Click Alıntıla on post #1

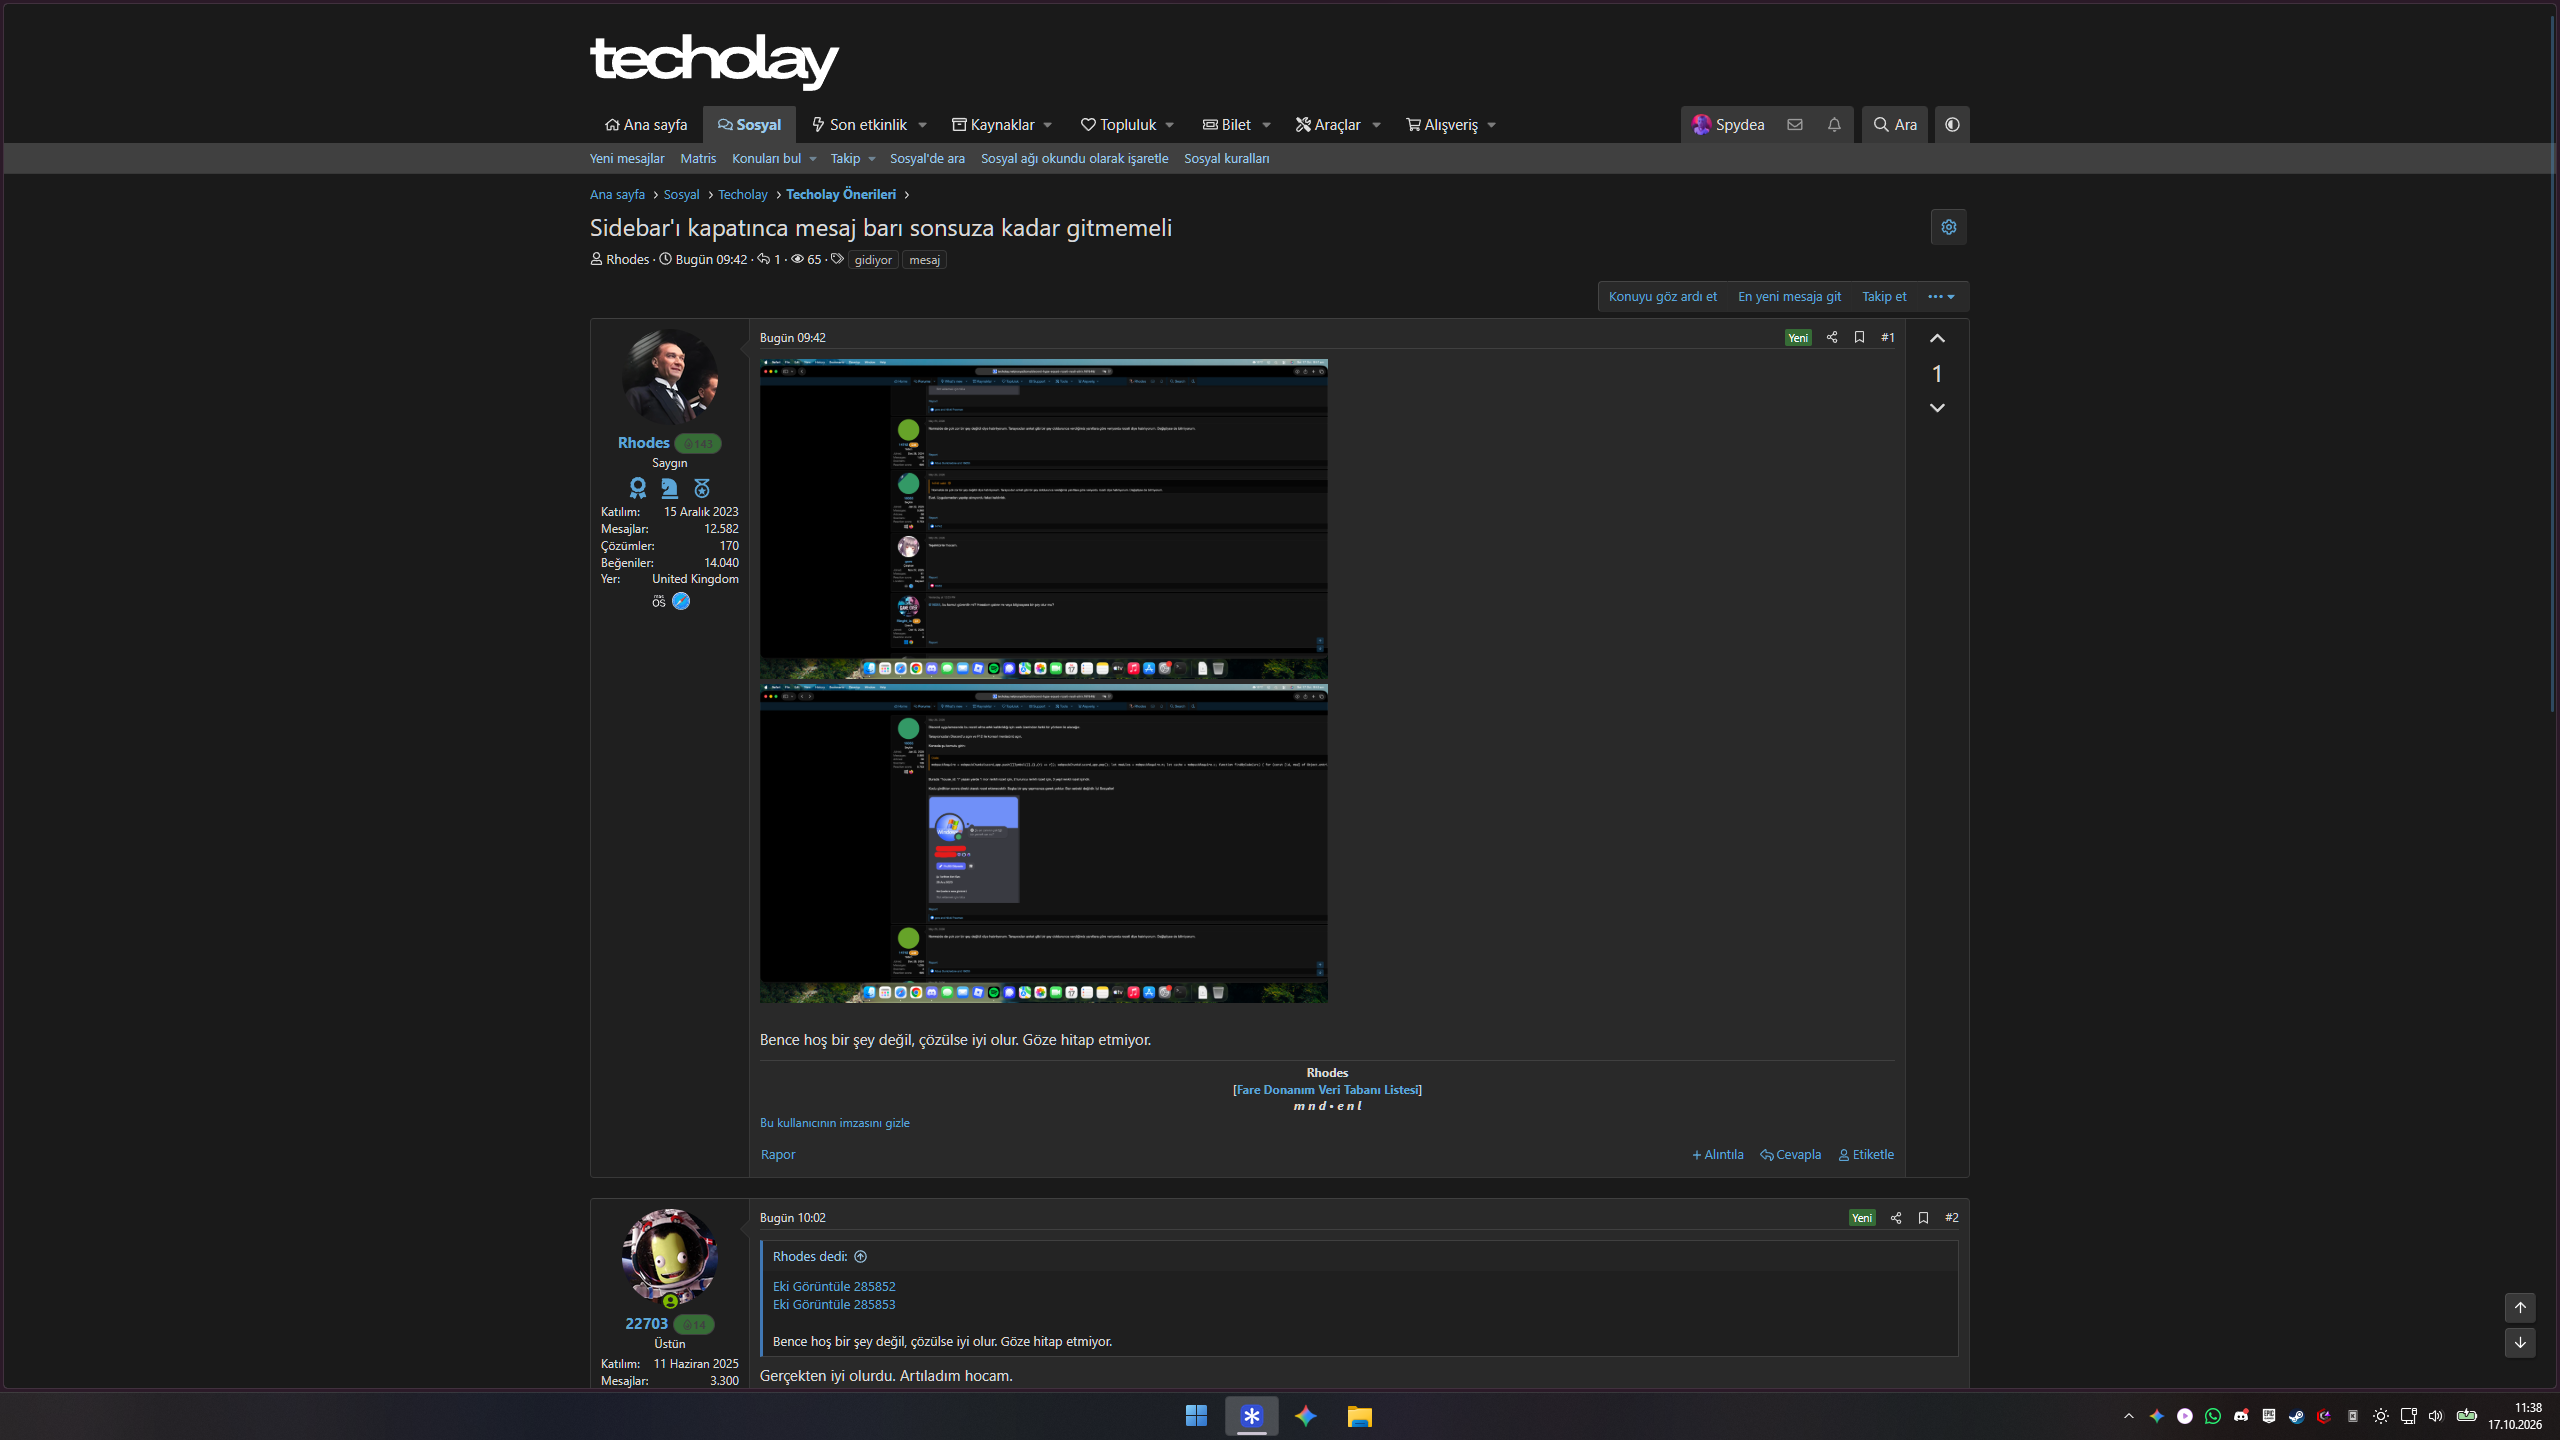[1718, 1155]
